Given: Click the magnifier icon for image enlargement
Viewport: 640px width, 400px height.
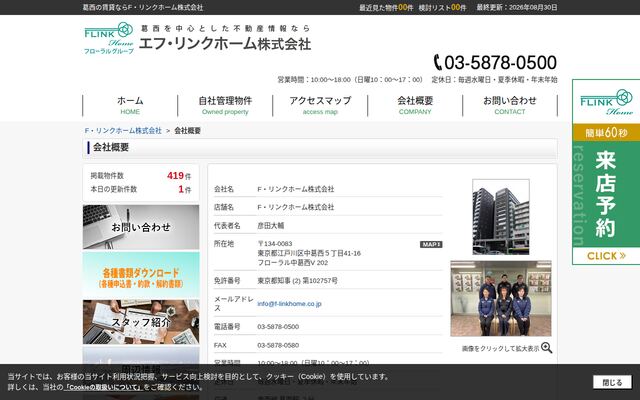Looking at the screenshot, I should pyautogui.click(x=547, y=348).
